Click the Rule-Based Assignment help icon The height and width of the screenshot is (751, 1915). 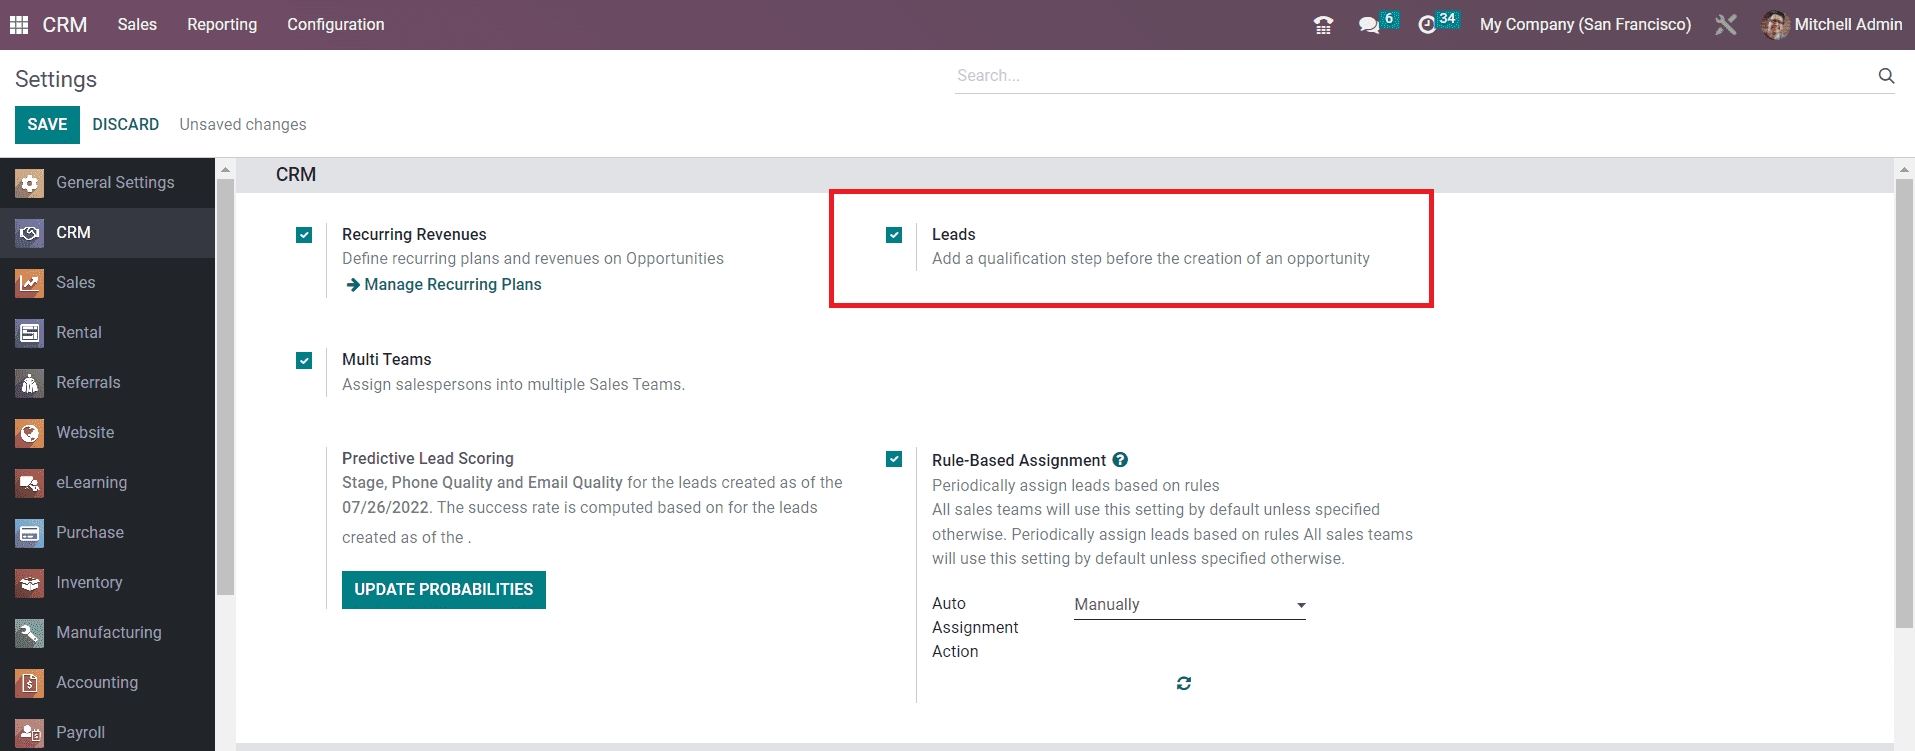coord(1120,460)
